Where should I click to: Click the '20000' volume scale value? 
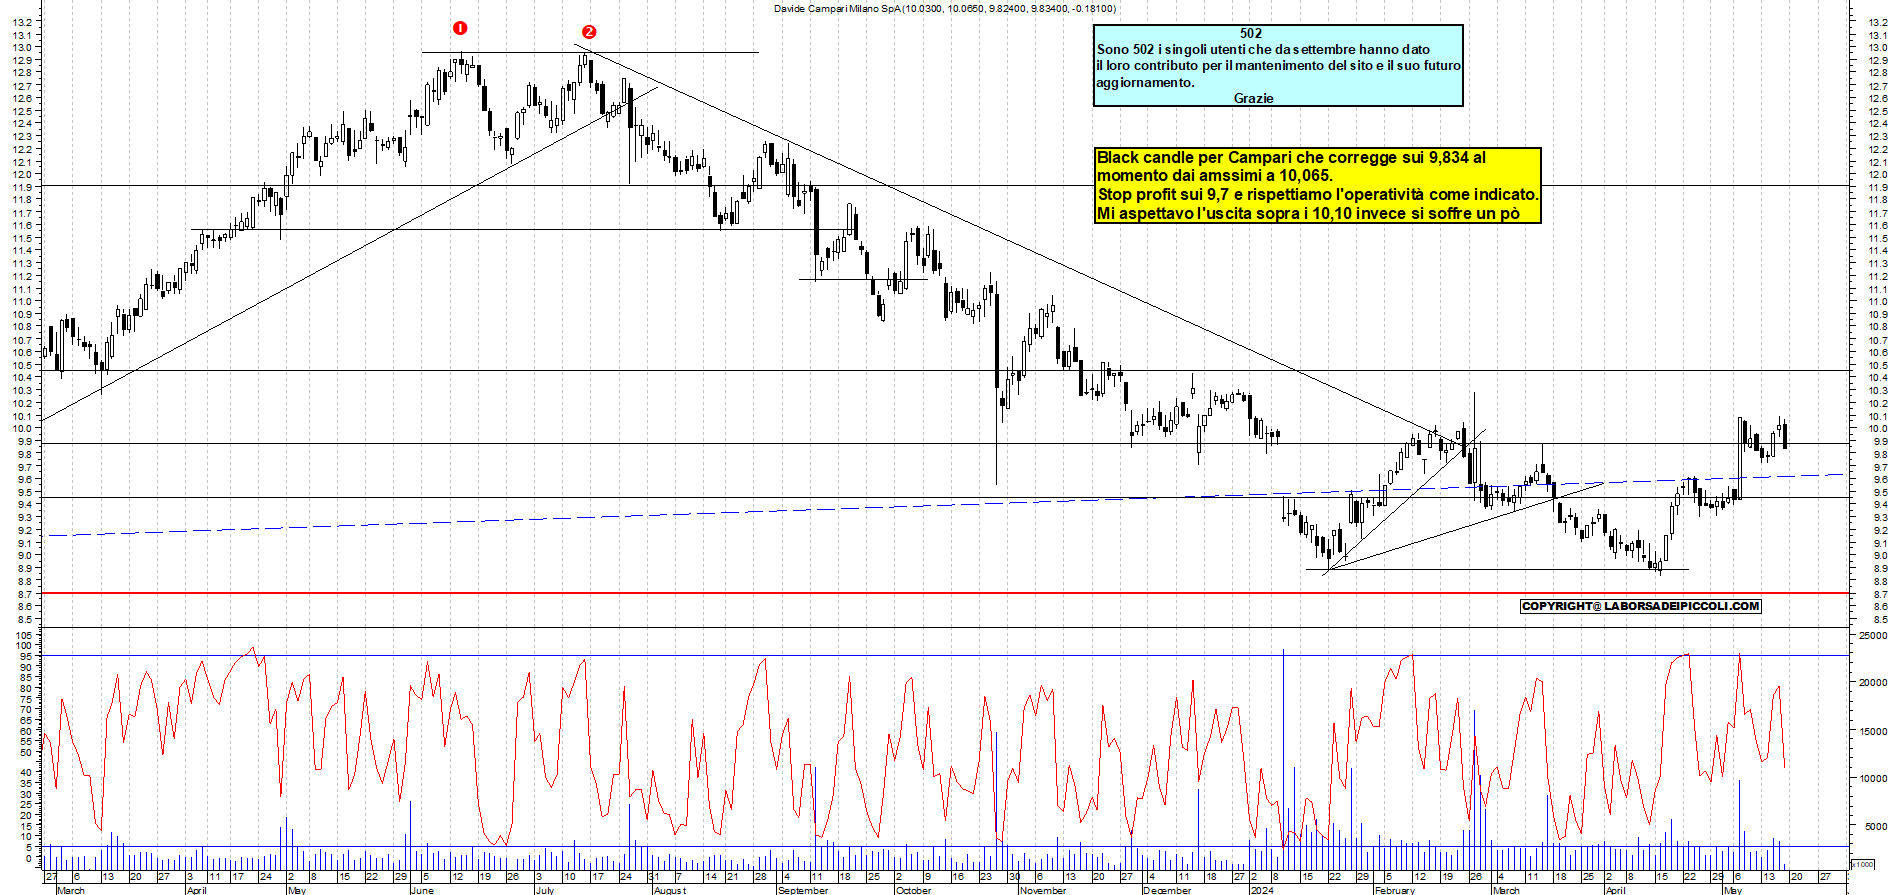[x=1873, y=683]
